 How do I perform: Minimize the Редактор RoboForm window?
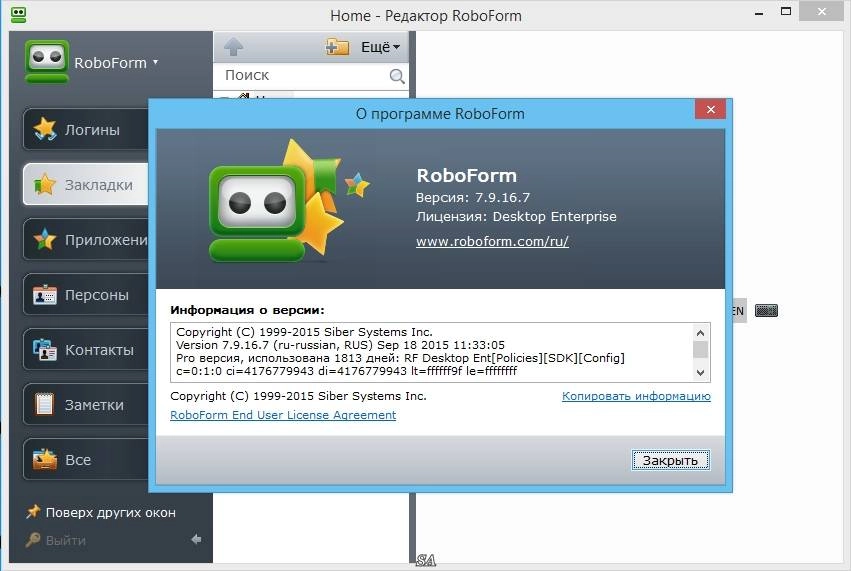click(x=759, y=13)
